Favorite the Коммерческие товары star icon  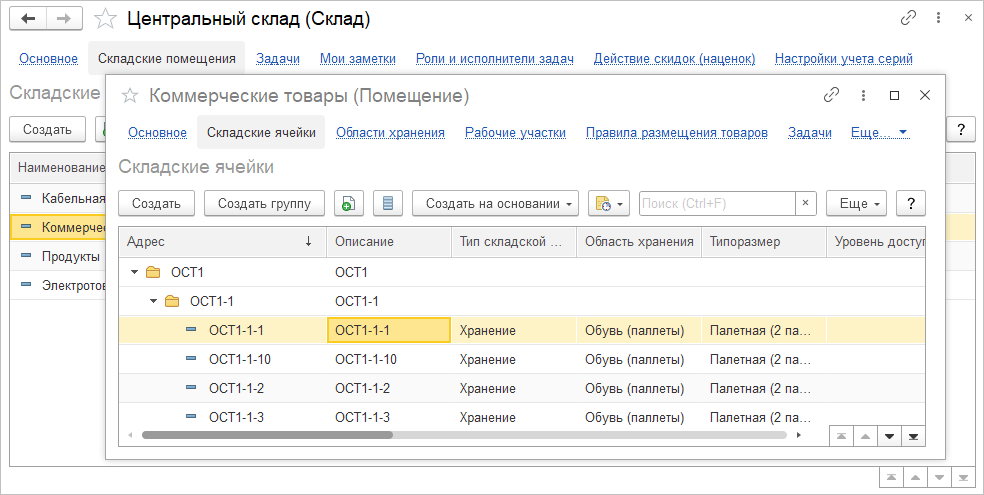[x=129, y=96]
